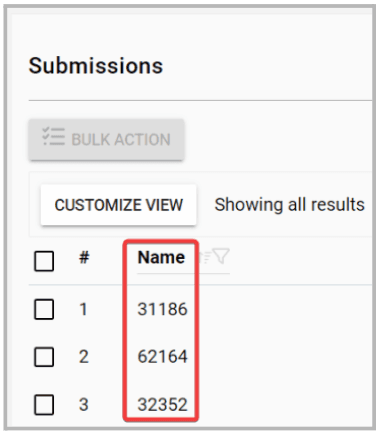This screenshot has width=379, height=435.
Task: Click the sort icon beside Name column
Action: point(204,257)
